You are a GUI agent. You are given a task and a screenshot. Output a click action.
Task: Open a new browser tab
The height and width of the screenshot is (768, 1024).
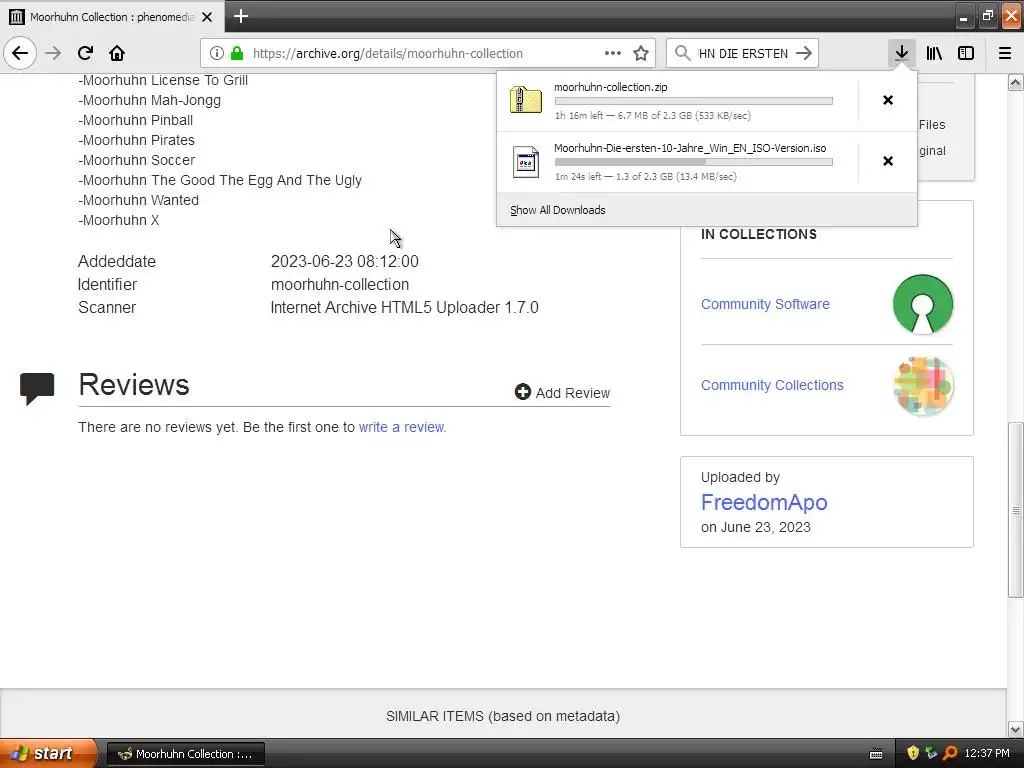(241, 16)
